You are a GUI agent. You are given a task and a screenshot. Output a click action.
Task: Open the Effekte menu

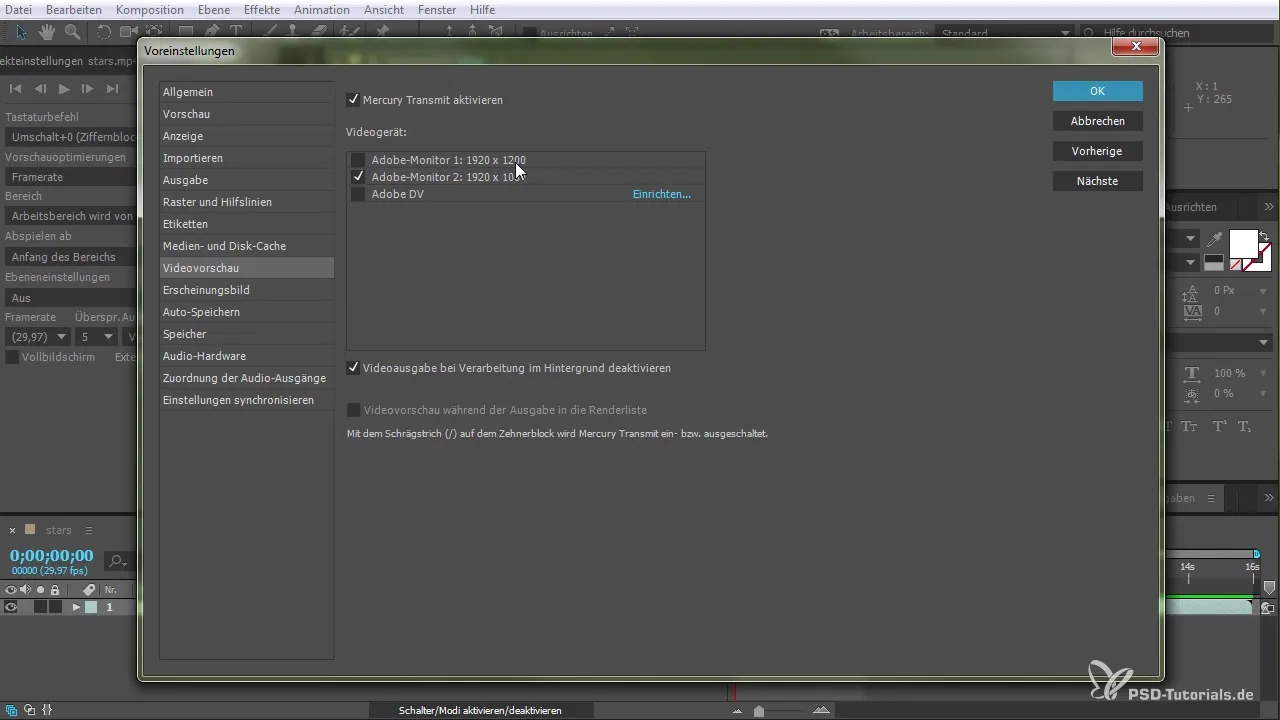tap(262, 9)
